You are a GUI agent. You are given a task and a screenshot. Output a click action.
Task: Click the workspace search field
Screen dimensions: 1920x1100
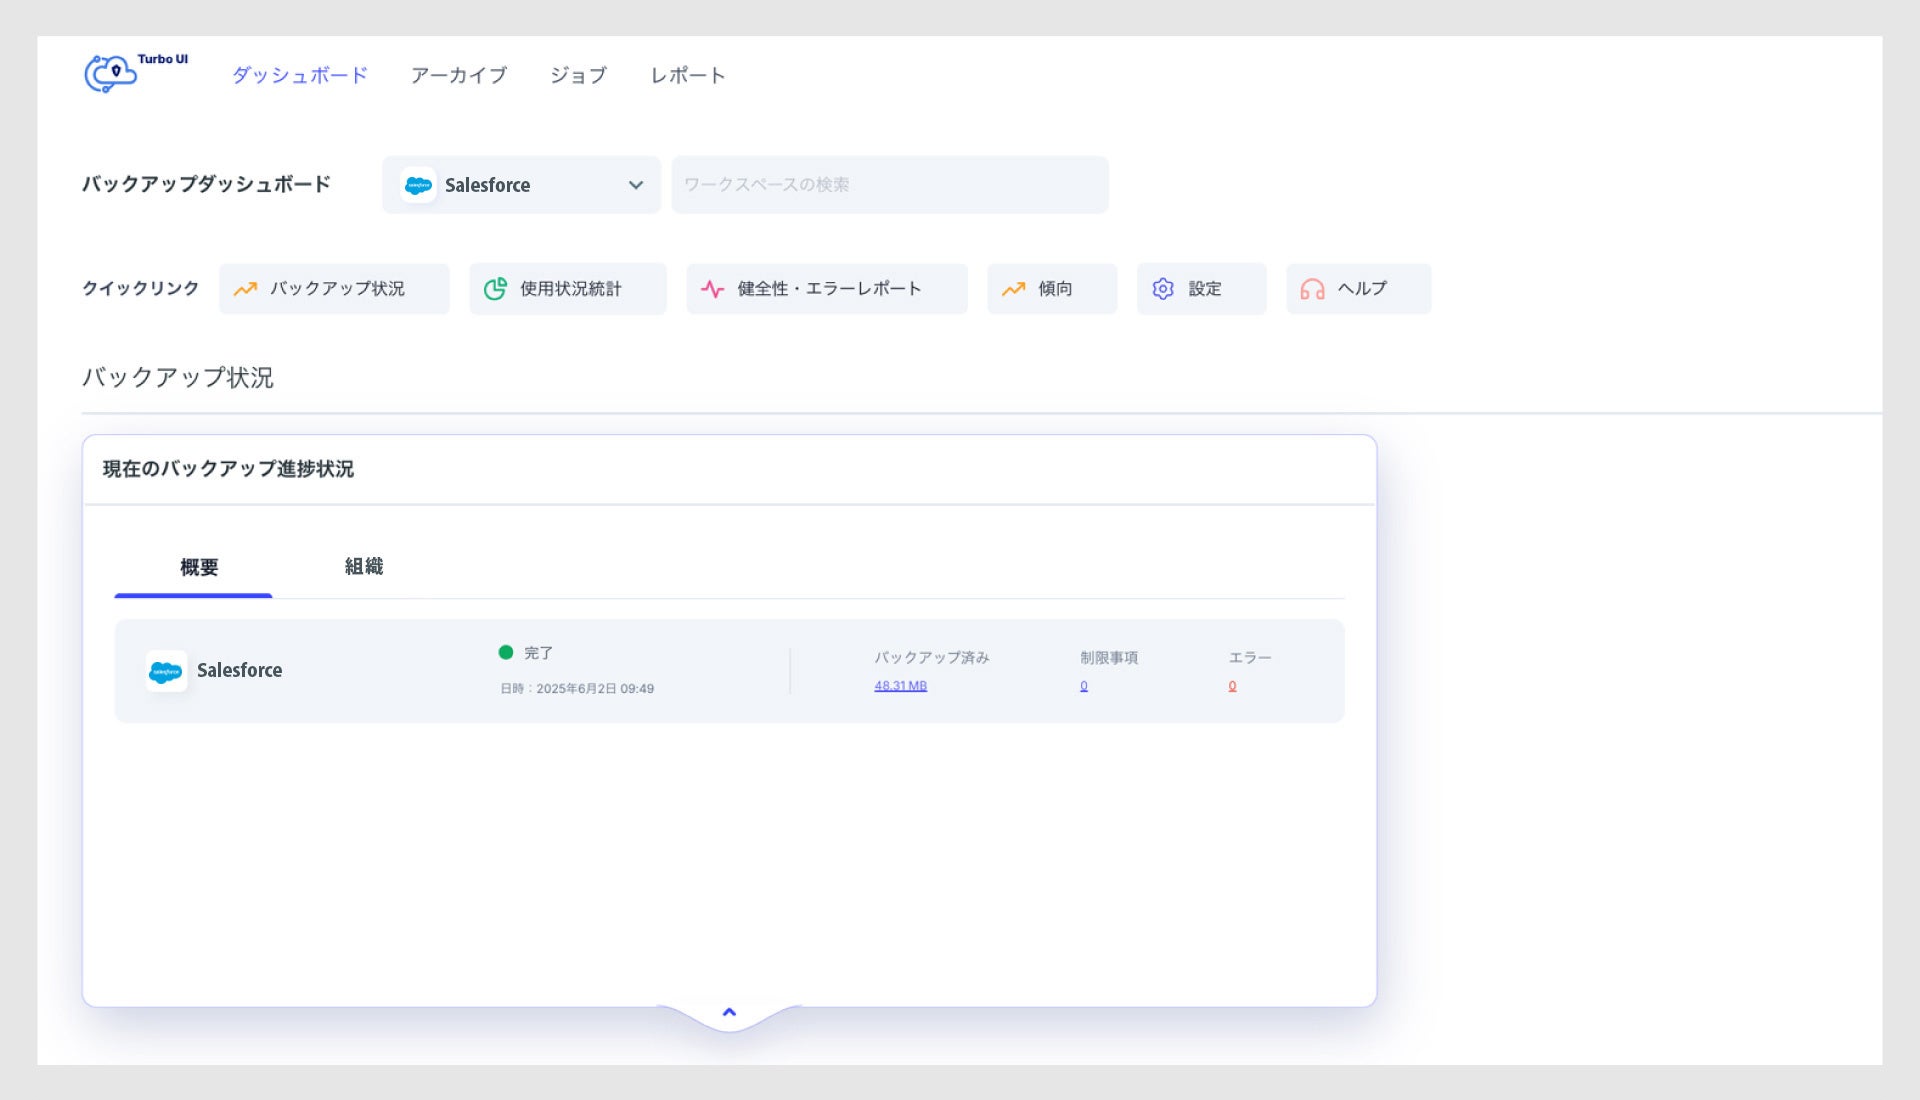tap(889, 185)
